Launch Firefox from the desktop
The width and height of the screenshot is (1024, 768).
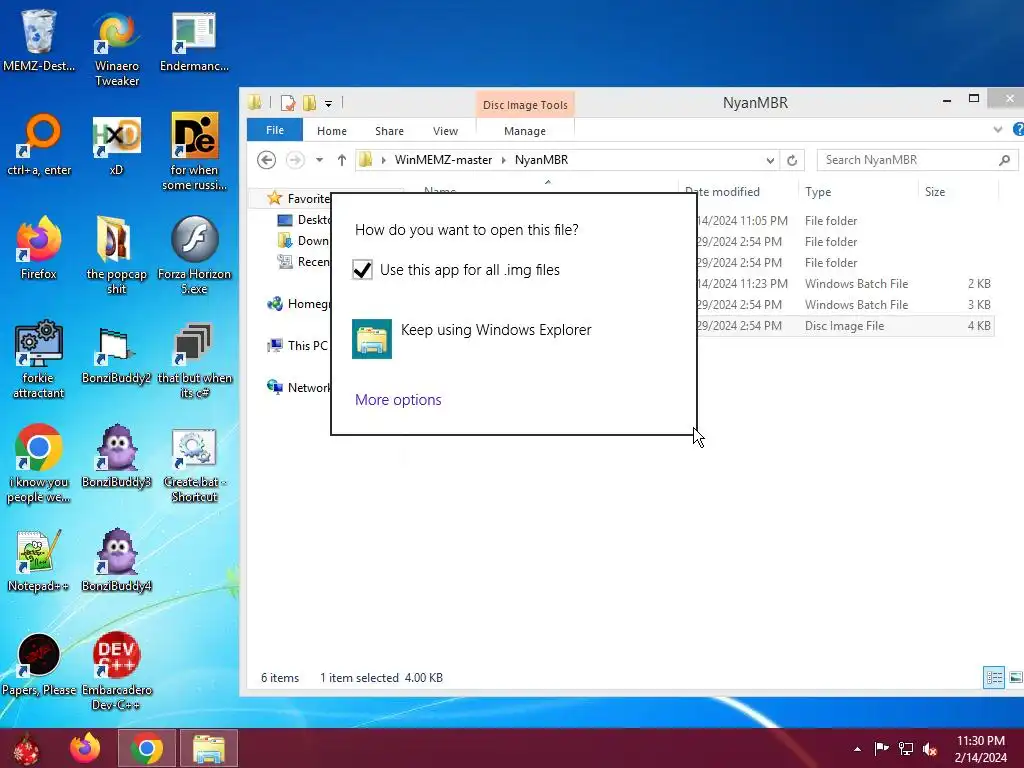[x=39, y=248]
